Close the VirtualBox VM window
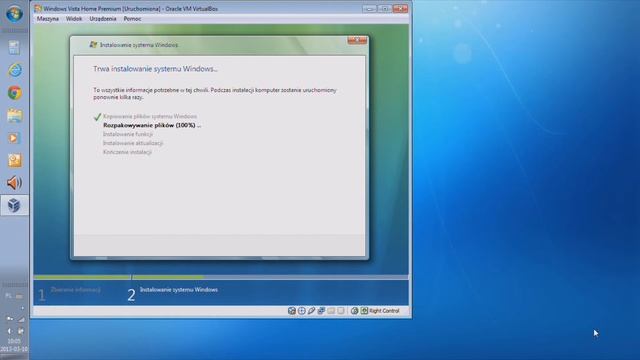Screen dimensions: 640x360 point(400,9)
